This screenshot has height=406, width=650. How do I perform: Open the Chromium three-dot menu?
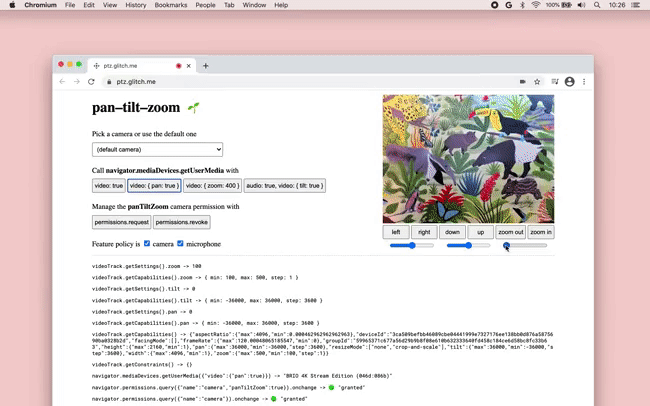tap(584, 81)
